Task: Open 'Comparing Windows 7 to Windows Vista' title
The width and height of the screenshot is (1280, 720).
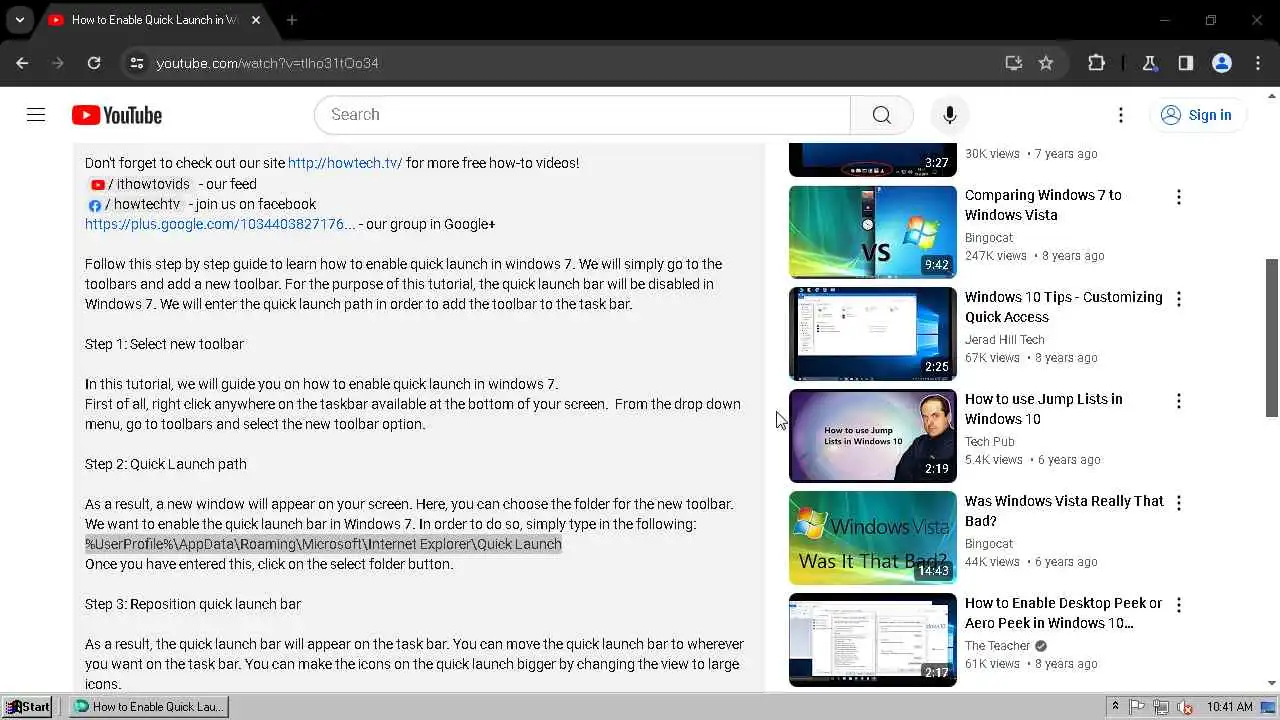Action: [x=1043, y=205]
